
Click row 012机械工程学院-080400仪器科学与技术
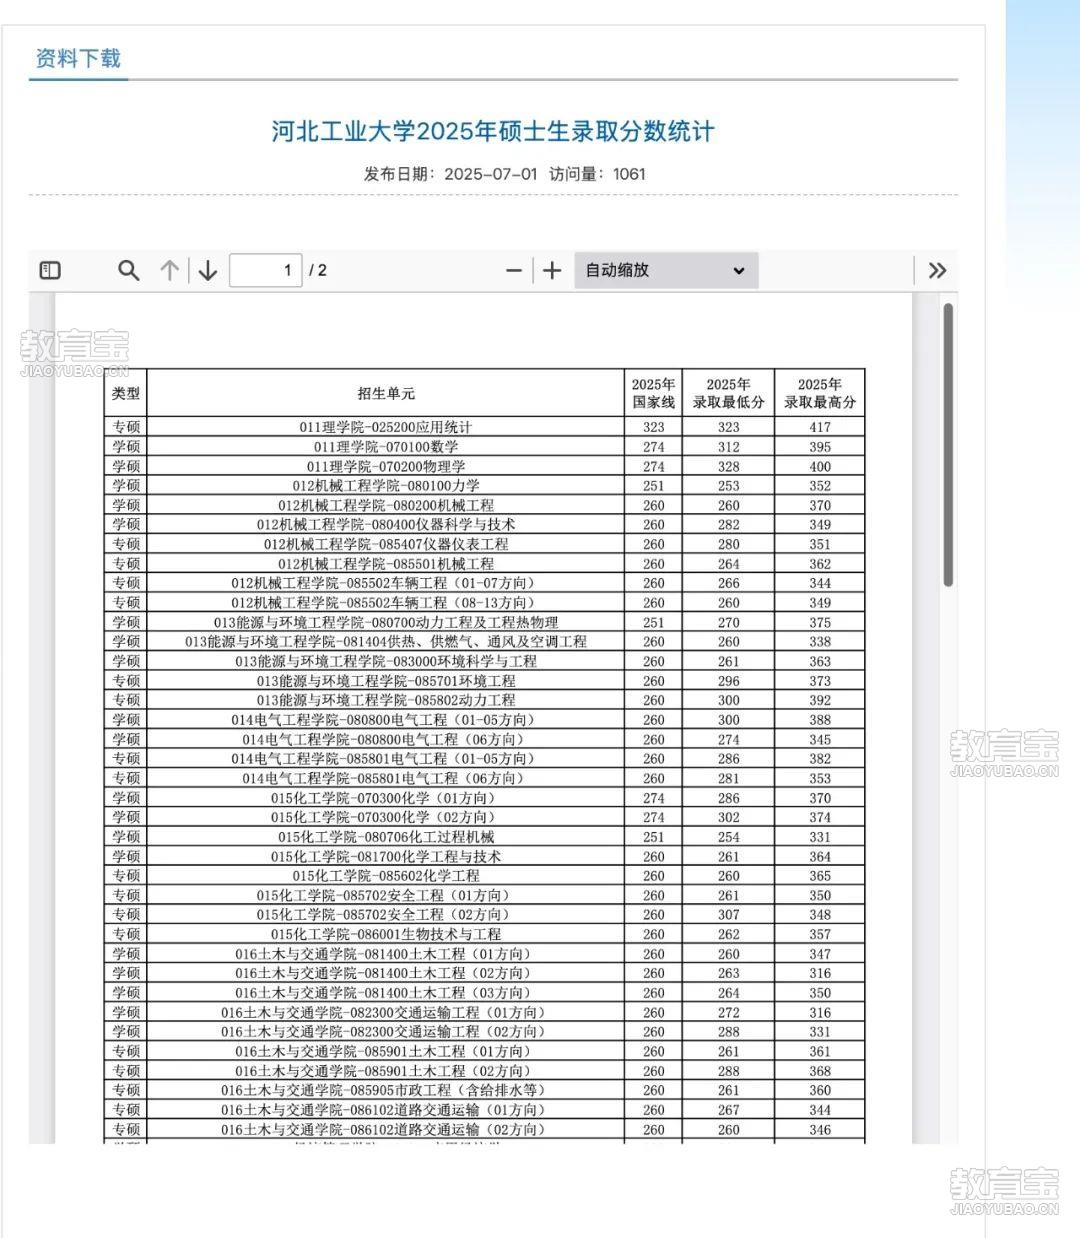click(484, 525)
